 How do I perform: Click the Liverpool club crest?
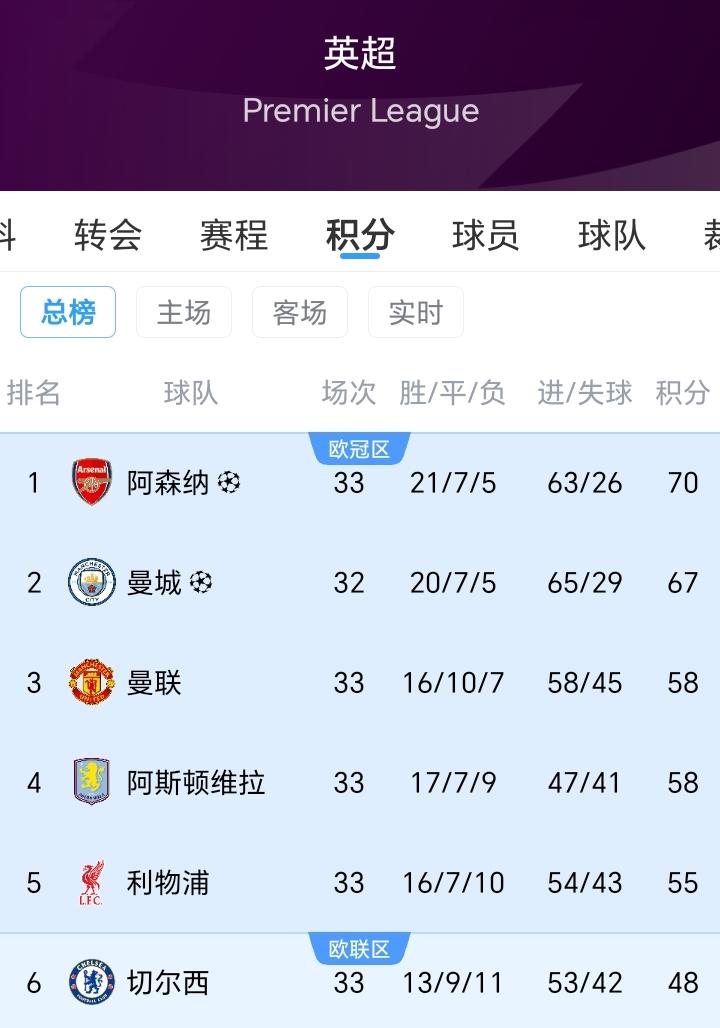91,883
